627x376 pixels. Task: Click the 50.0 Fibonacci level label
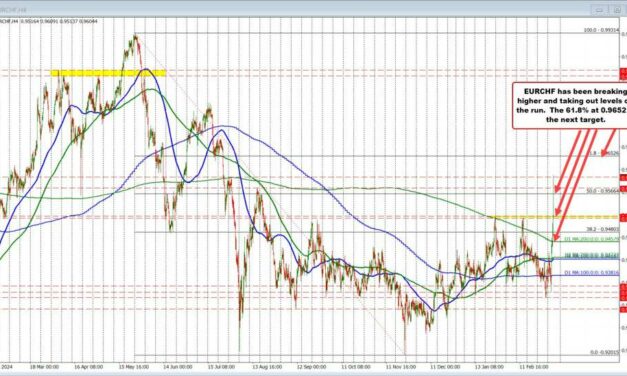pyautogui.click(x=603, y=191)
